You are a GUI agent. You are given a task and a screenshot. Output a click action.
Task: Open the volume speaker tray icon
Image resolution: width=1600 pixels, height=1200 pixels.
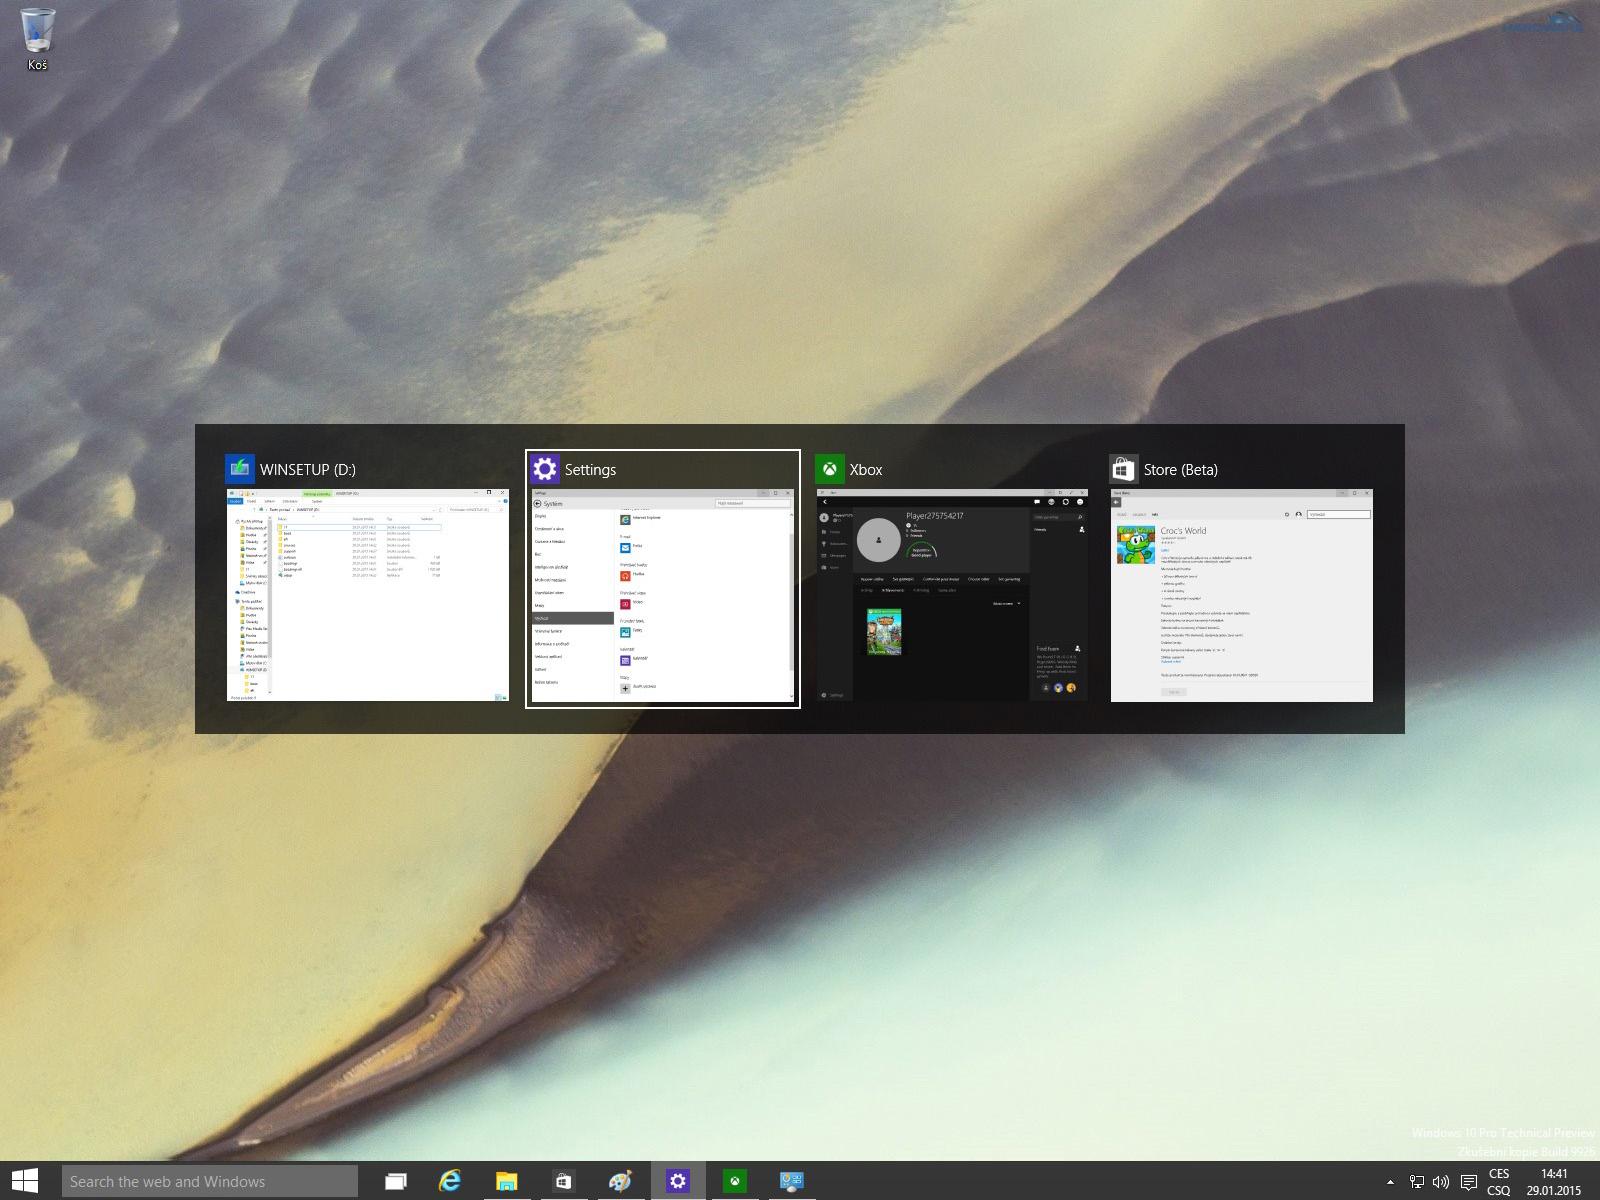pos(1441,1182)
